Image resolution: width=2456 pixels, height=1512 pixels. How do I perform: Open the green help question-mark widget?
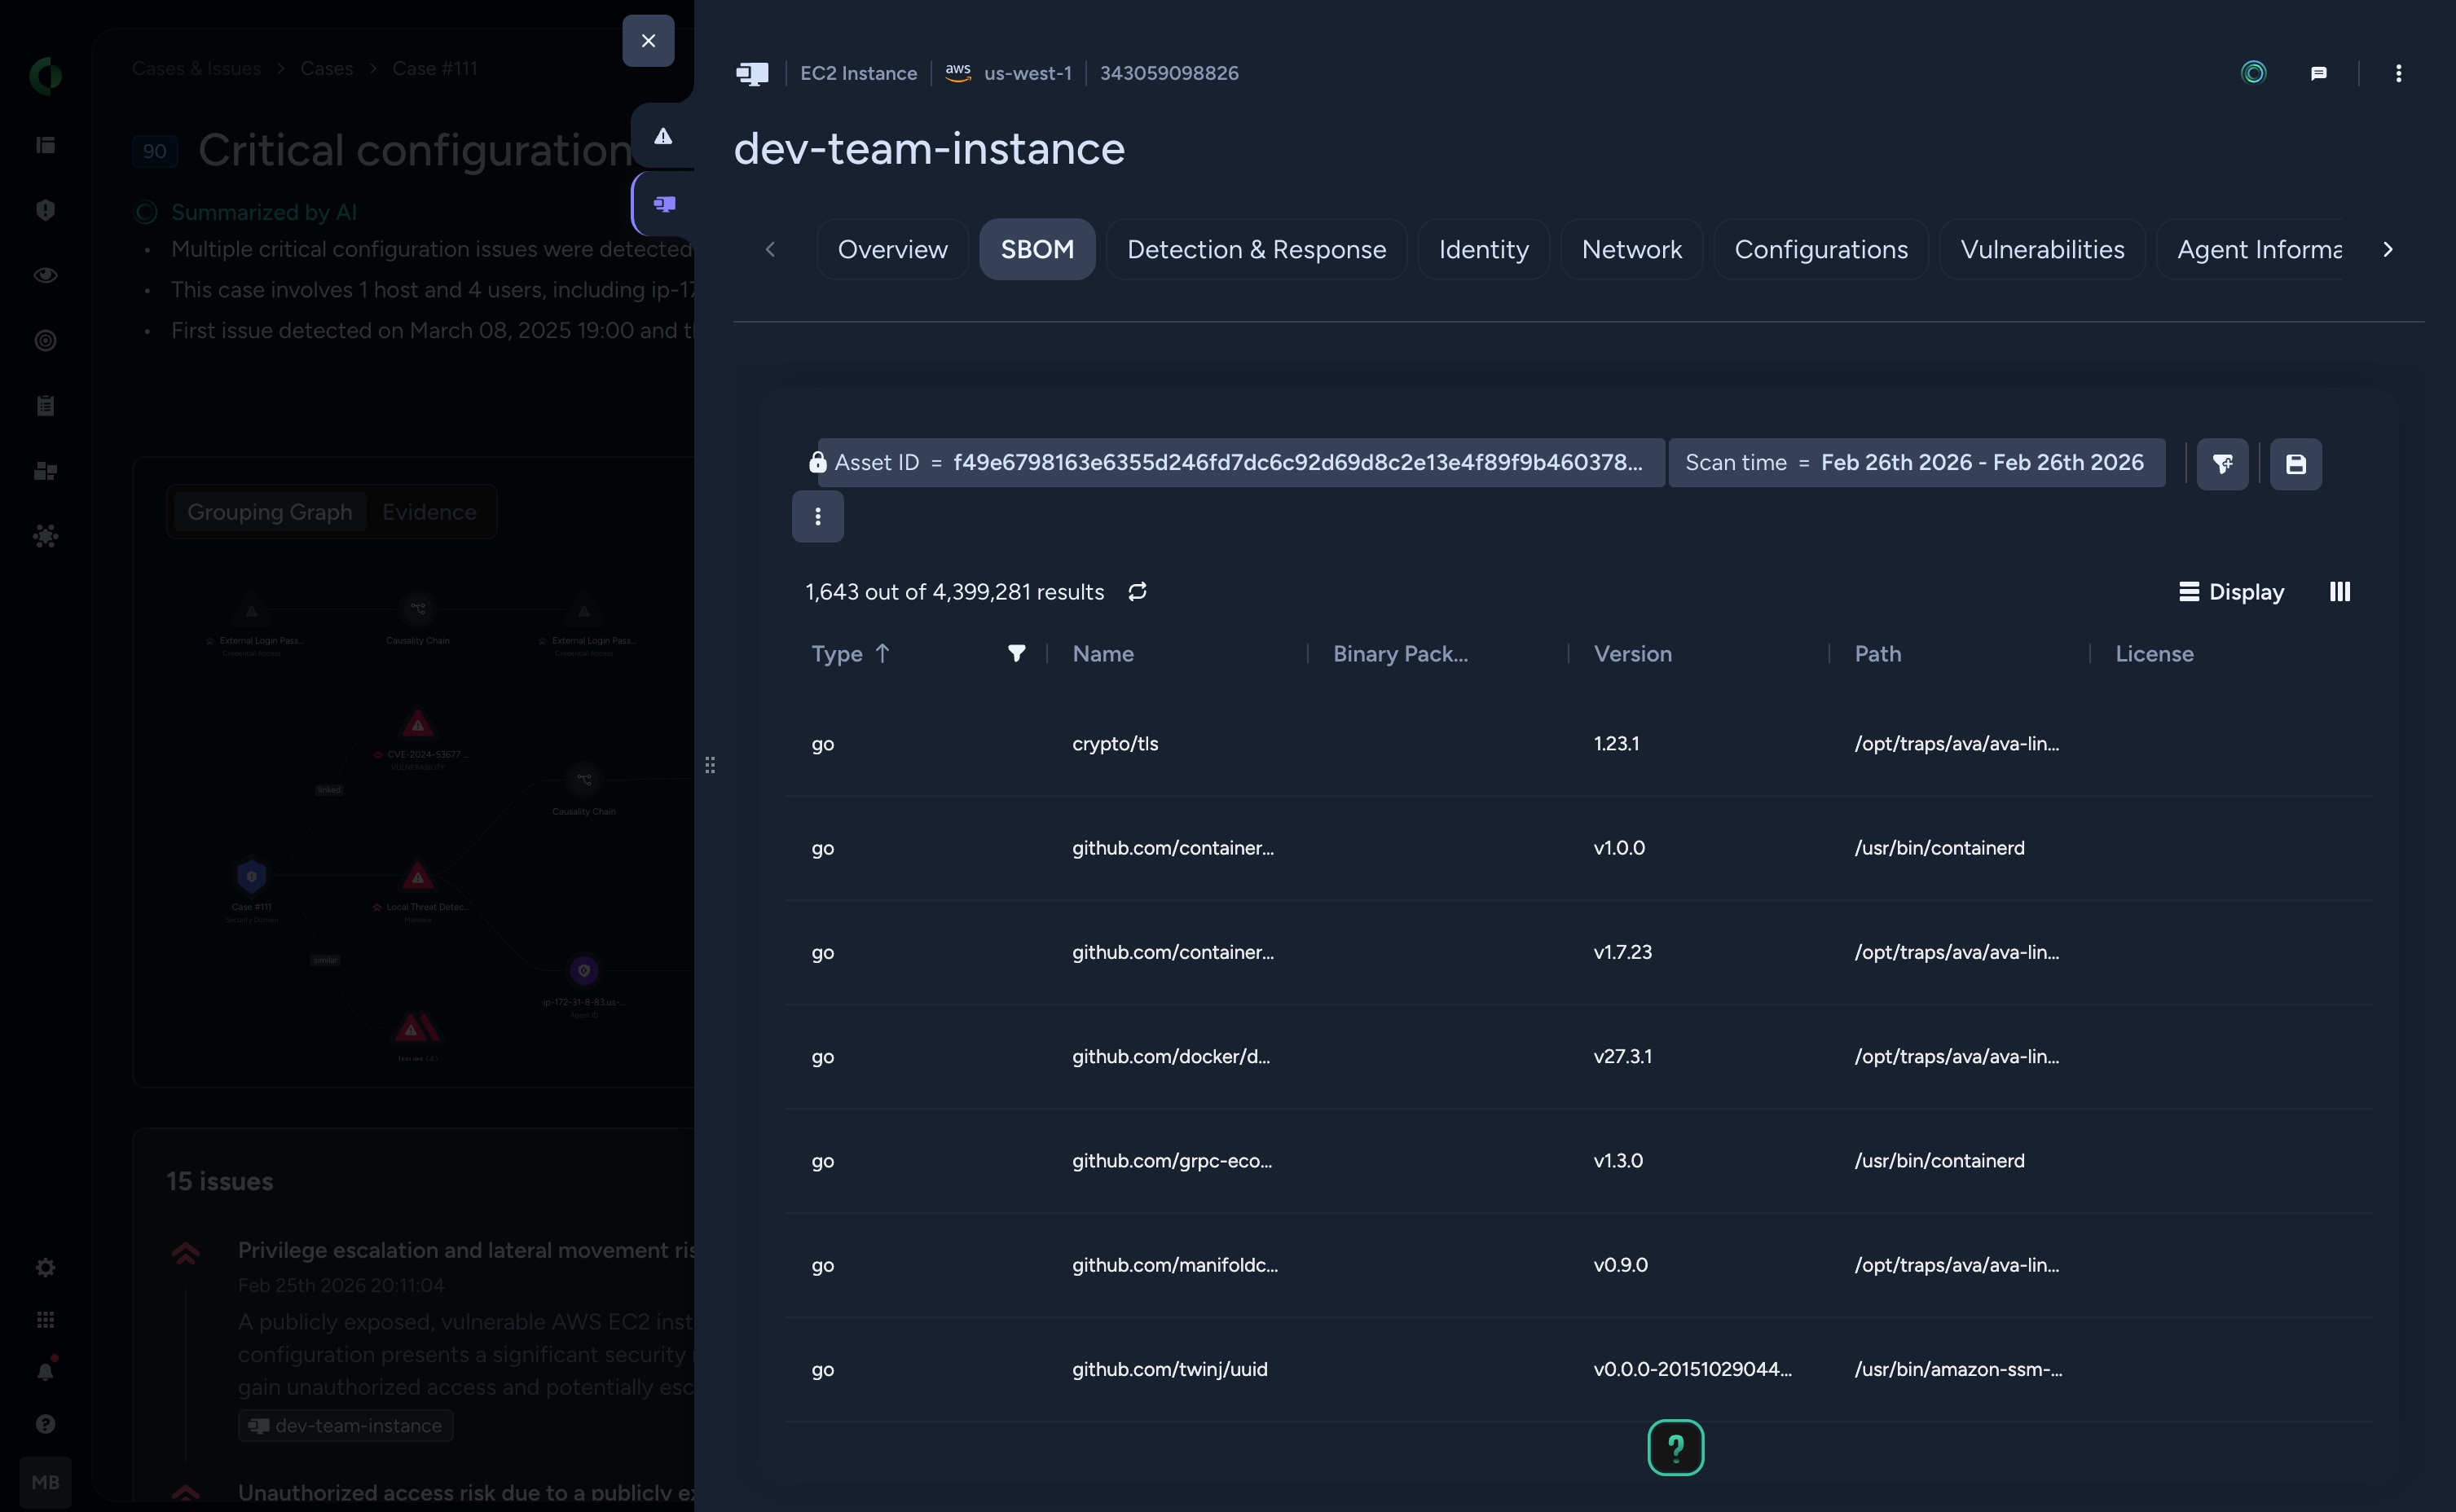1675,1447
